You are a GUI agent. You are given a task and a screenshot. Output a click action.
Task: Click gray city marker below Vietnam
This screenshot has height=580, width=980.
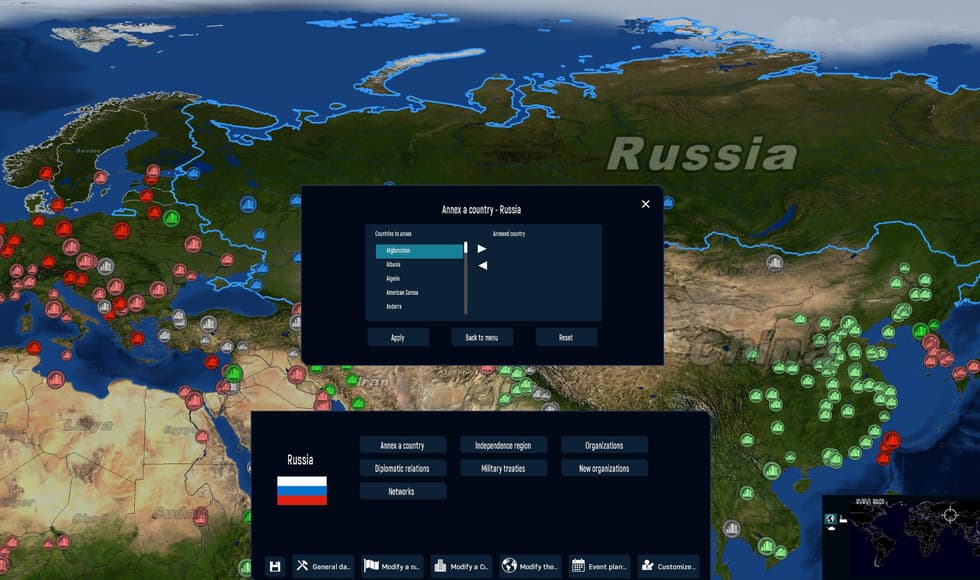pyautogui.click(x=731, y=528)
